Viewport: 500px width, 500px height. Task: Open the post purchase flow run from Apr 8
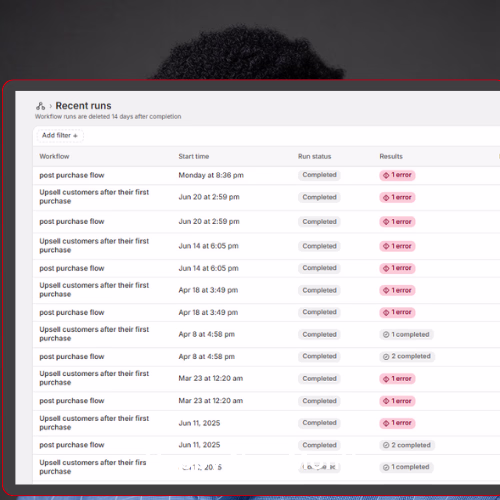72,357
